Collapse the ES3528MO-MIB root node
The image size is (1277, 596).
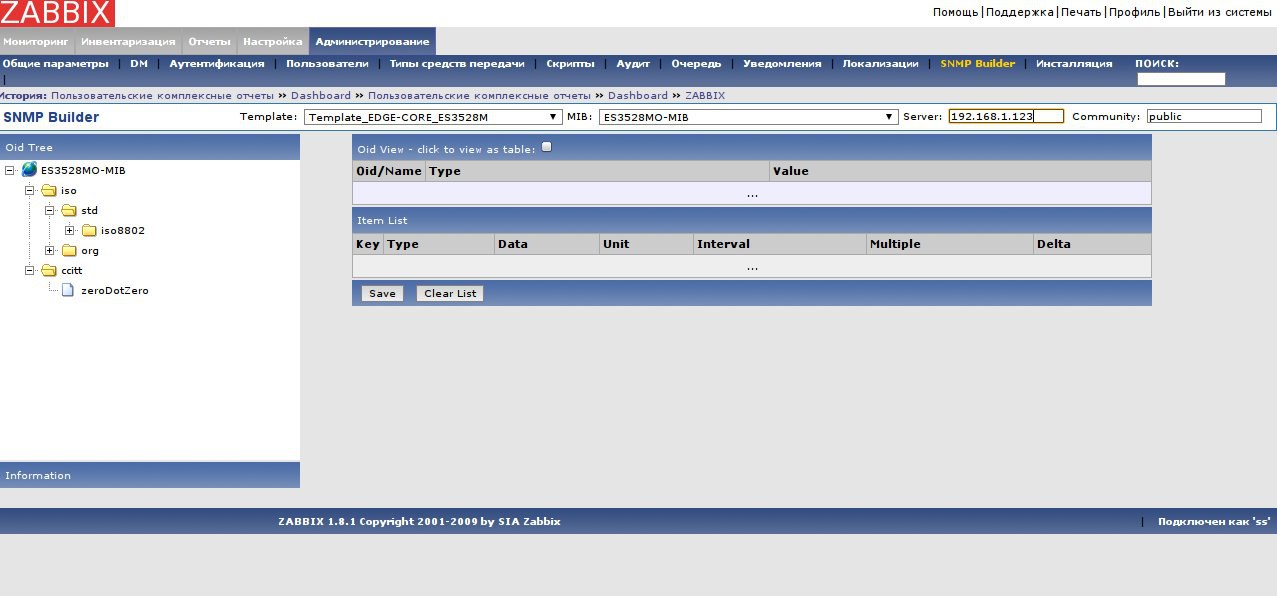pos(10,170)
